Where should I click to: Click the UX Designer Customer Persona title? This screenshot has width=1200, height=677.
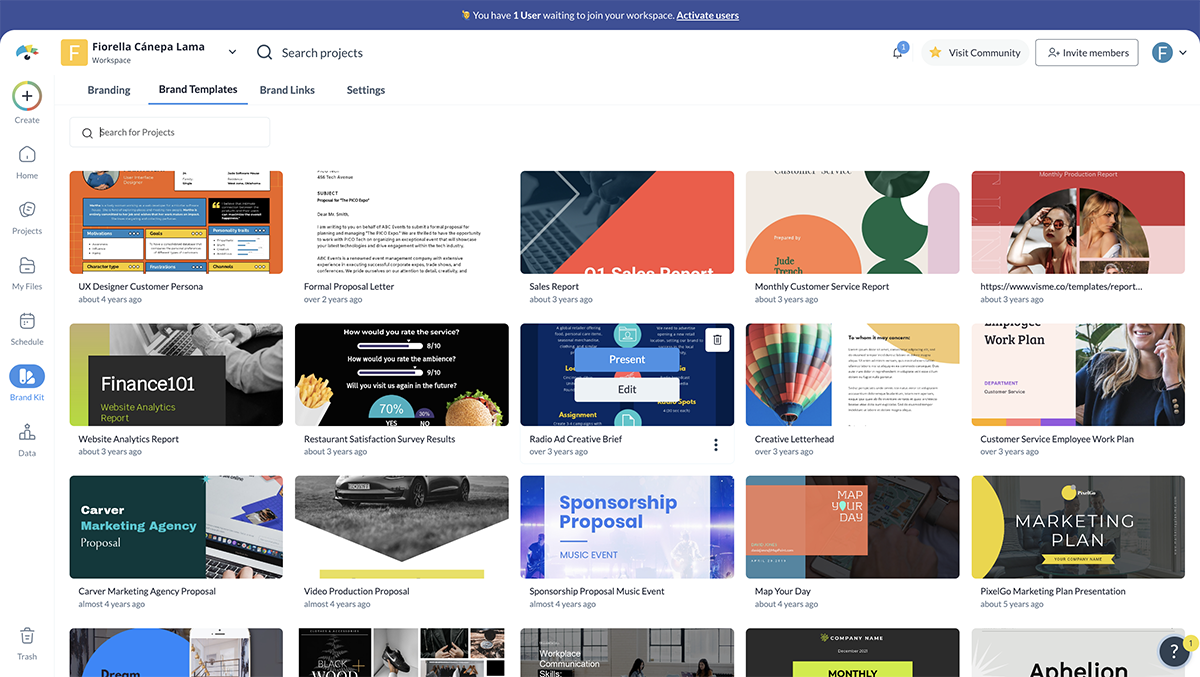pos(141,286)
